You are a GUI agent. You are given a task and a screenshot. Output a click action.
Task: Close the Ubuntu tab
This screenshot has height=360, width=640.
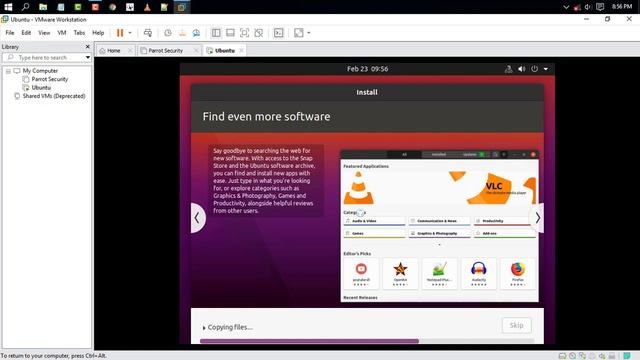point(241,50)
